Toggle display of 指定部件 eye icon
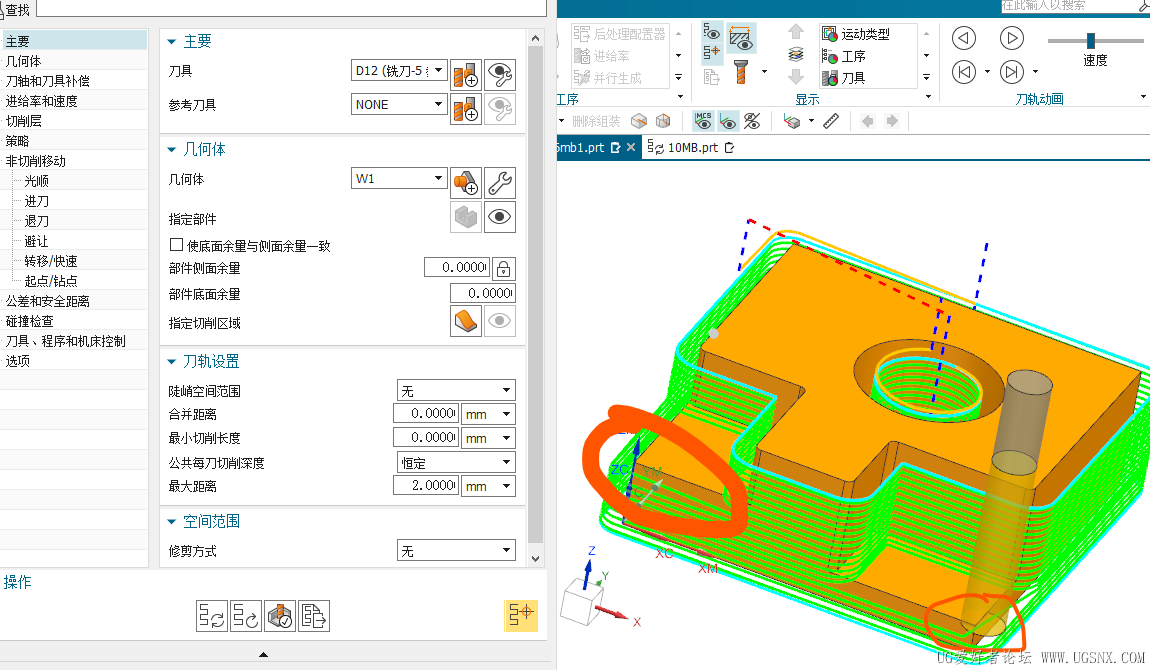 (x=500, y=217)
